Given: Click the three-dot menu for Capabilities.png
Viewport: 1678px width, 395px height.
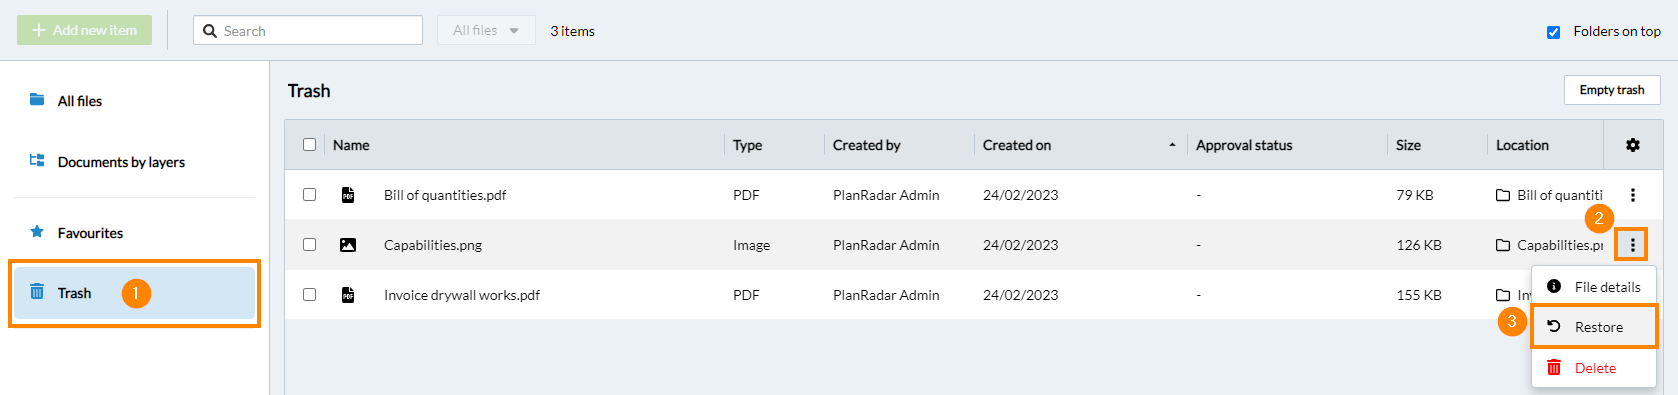Looking at the screenshot, I should 1632,244.
